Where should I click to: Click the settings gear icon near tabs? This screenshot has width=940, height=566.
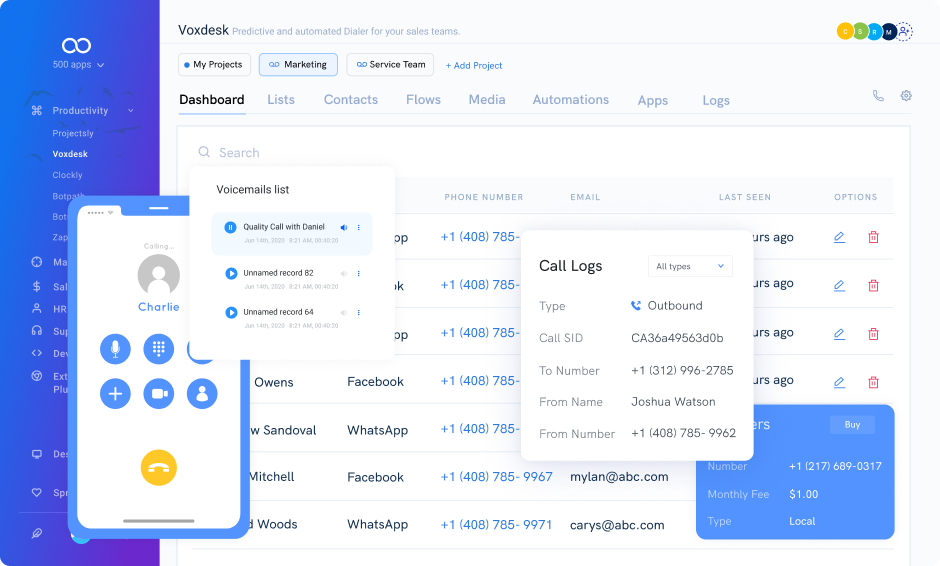coord(906,96)
